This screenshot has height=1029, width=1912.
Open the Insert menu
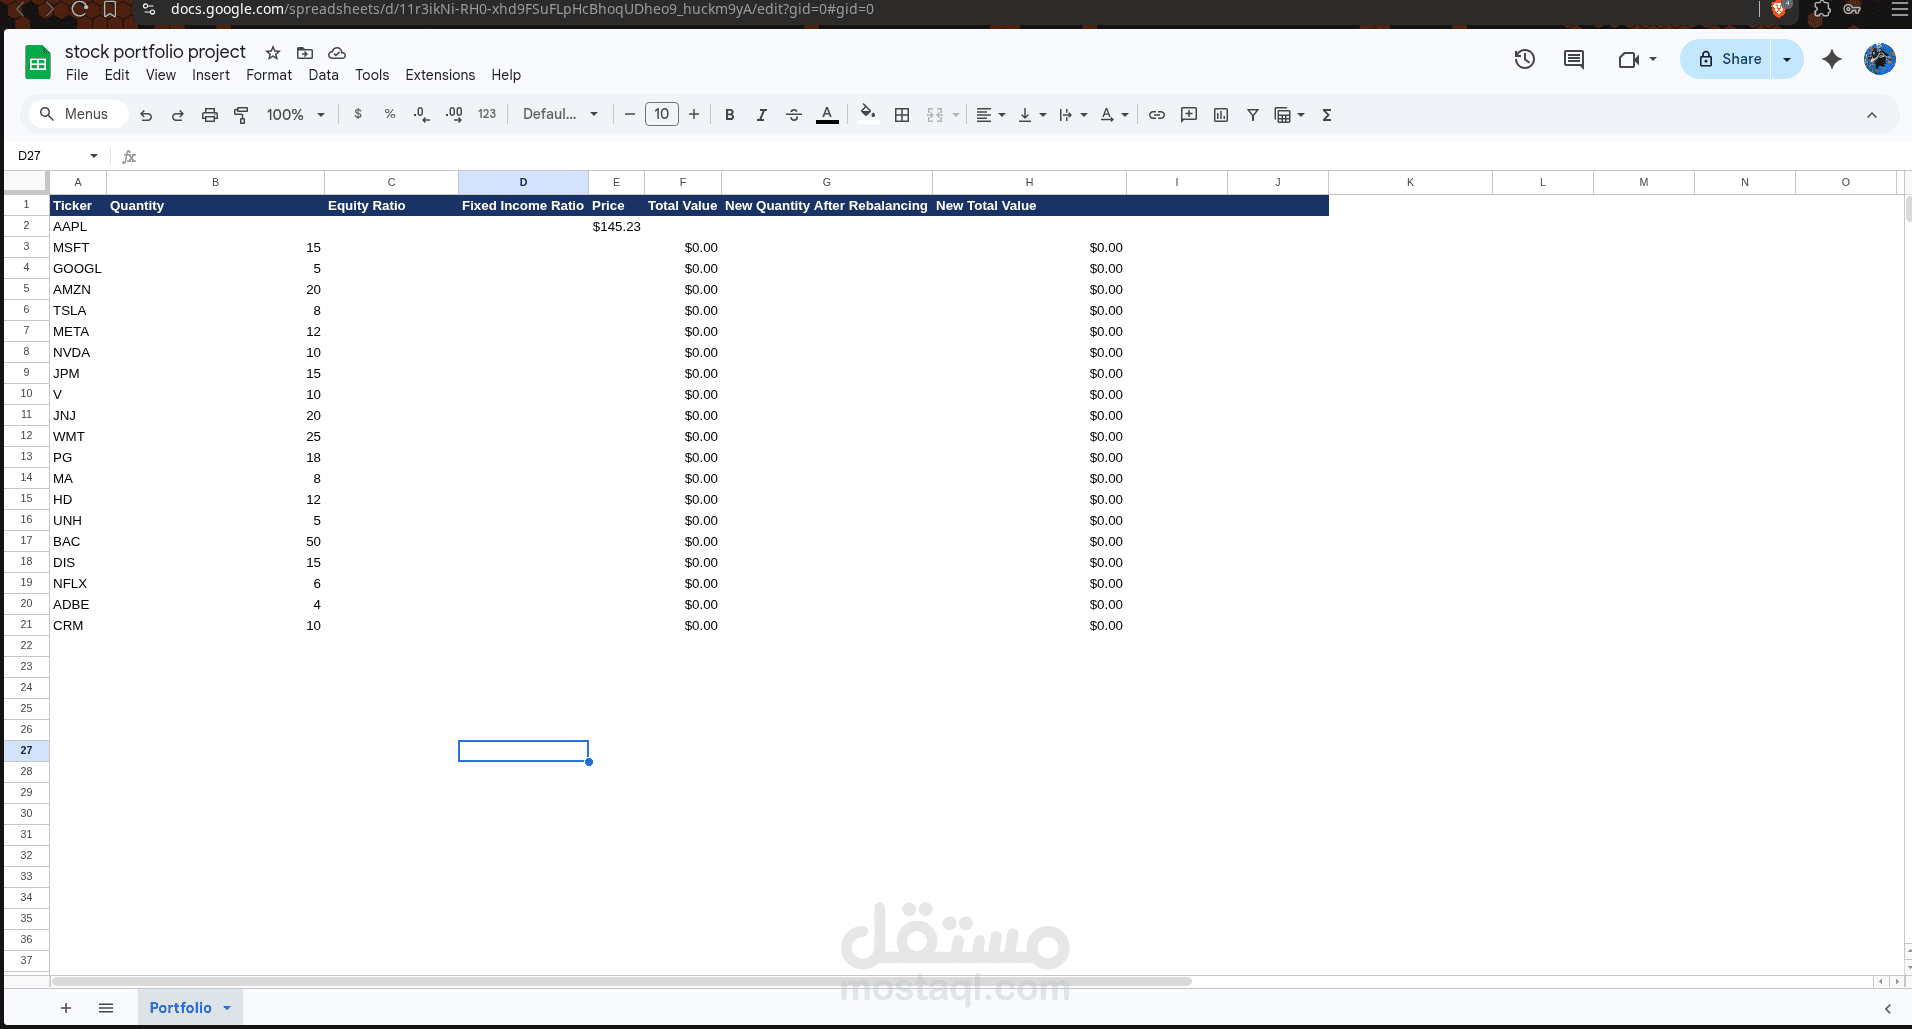pyautogui.click(x=211, y=75)
